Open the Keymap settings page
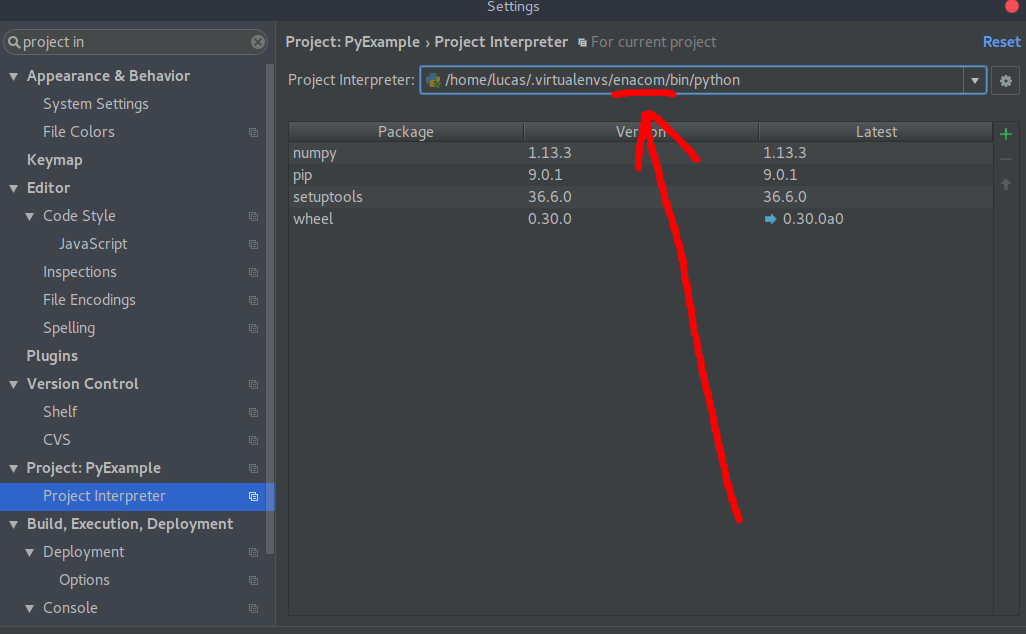 pos(54,160)
